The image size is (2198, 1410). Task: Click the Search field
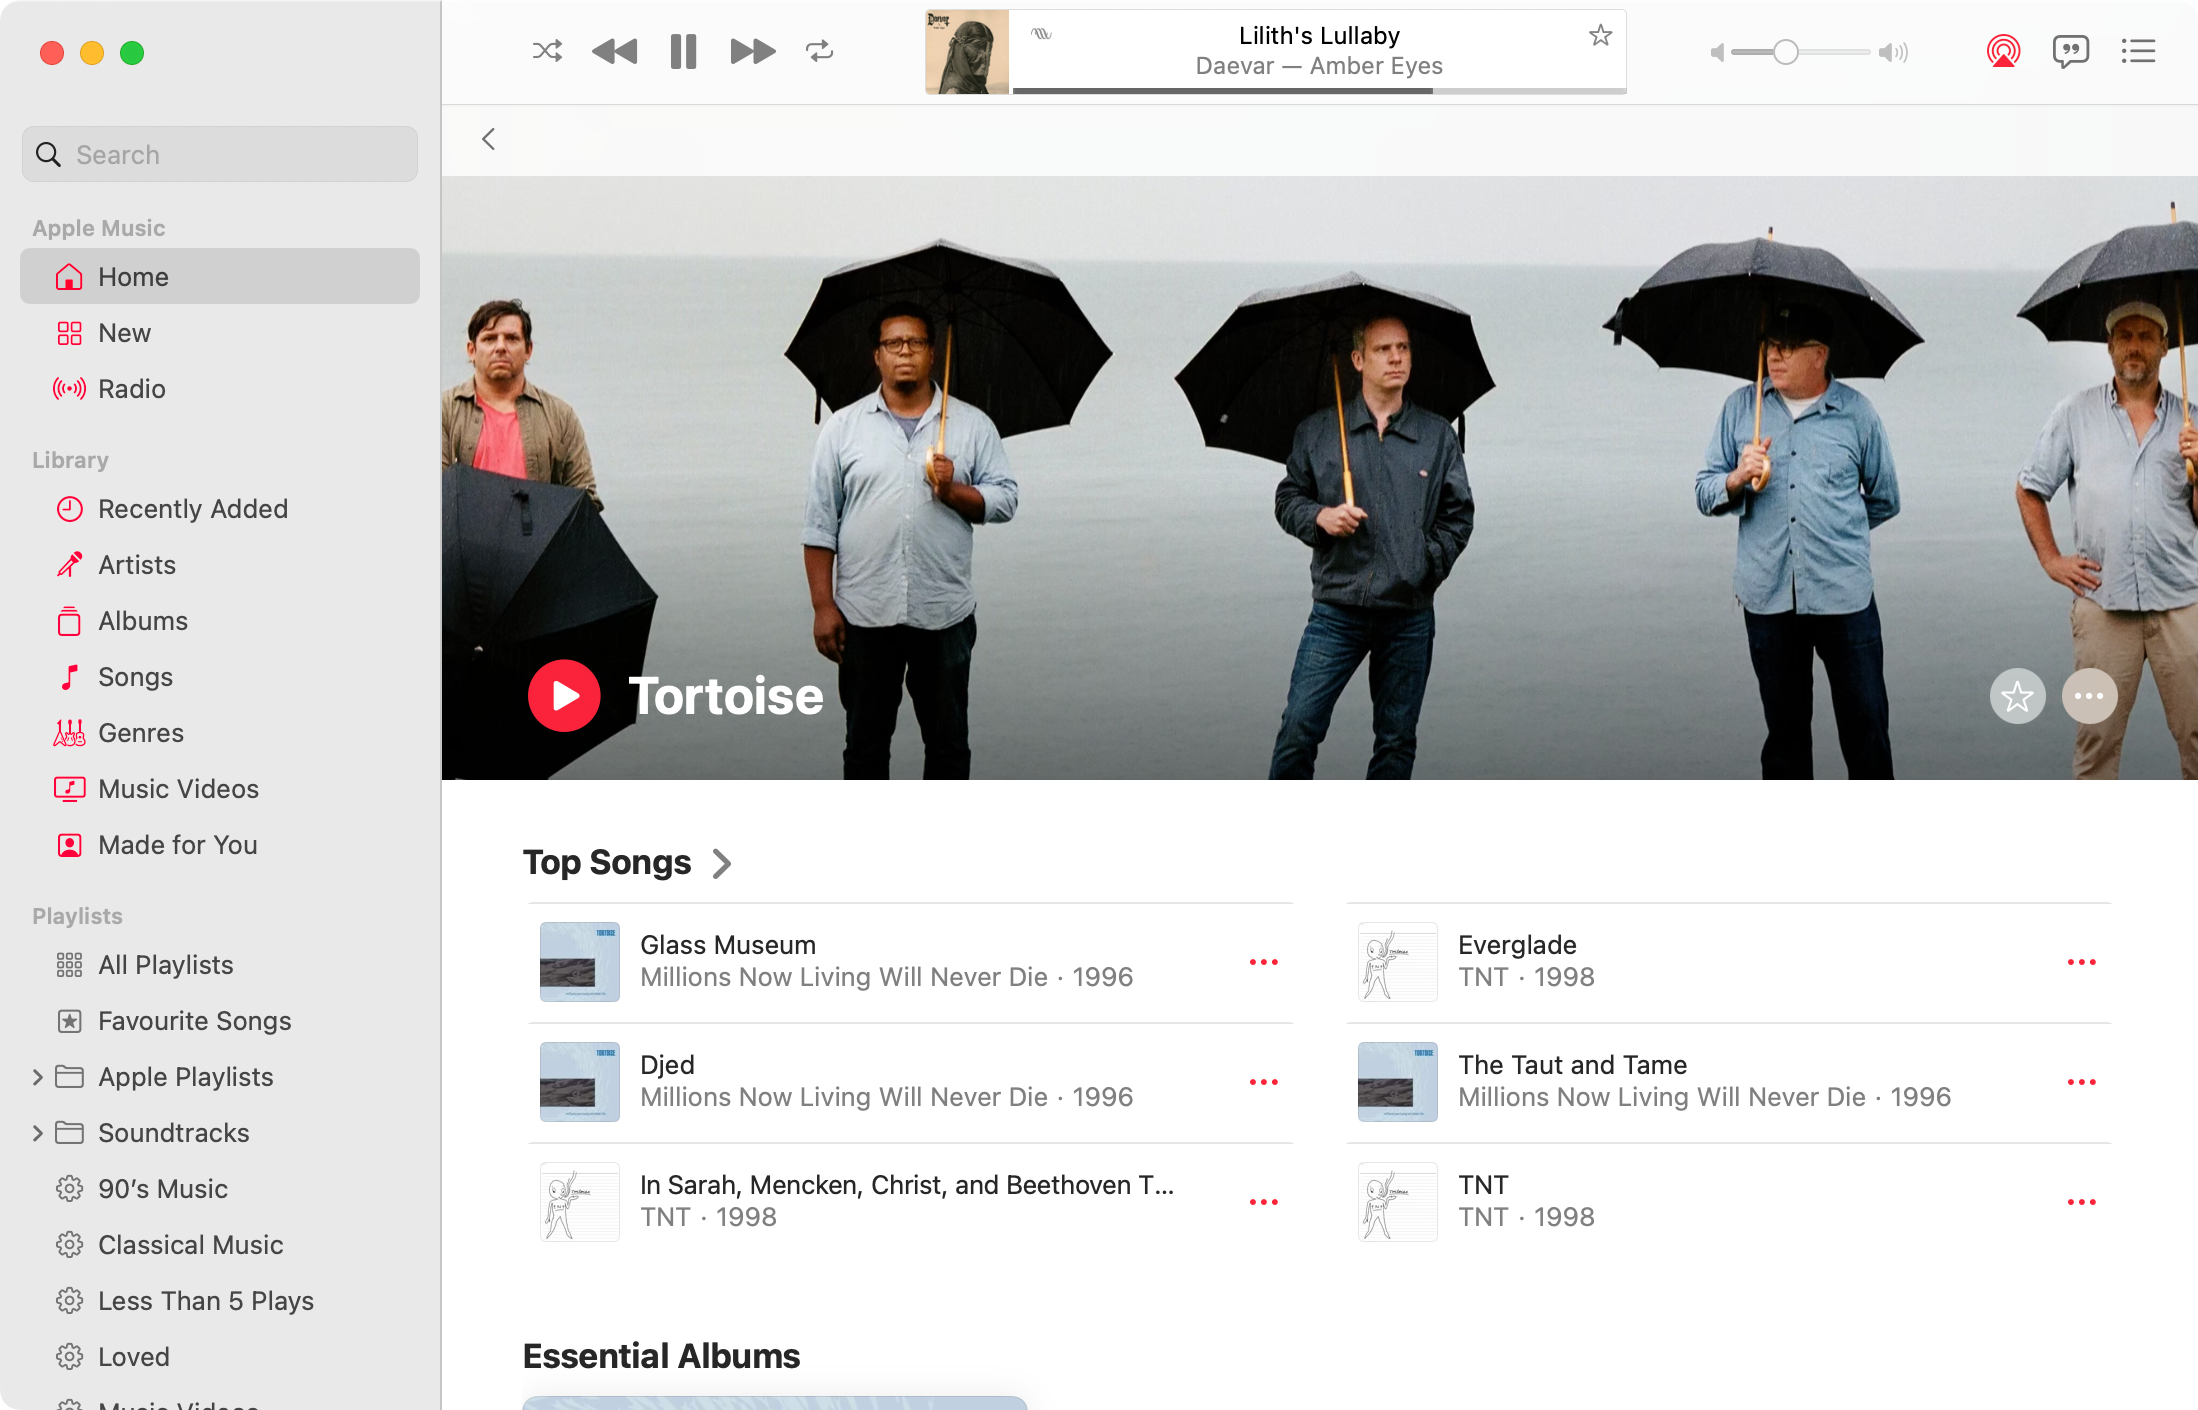(220, 154)
